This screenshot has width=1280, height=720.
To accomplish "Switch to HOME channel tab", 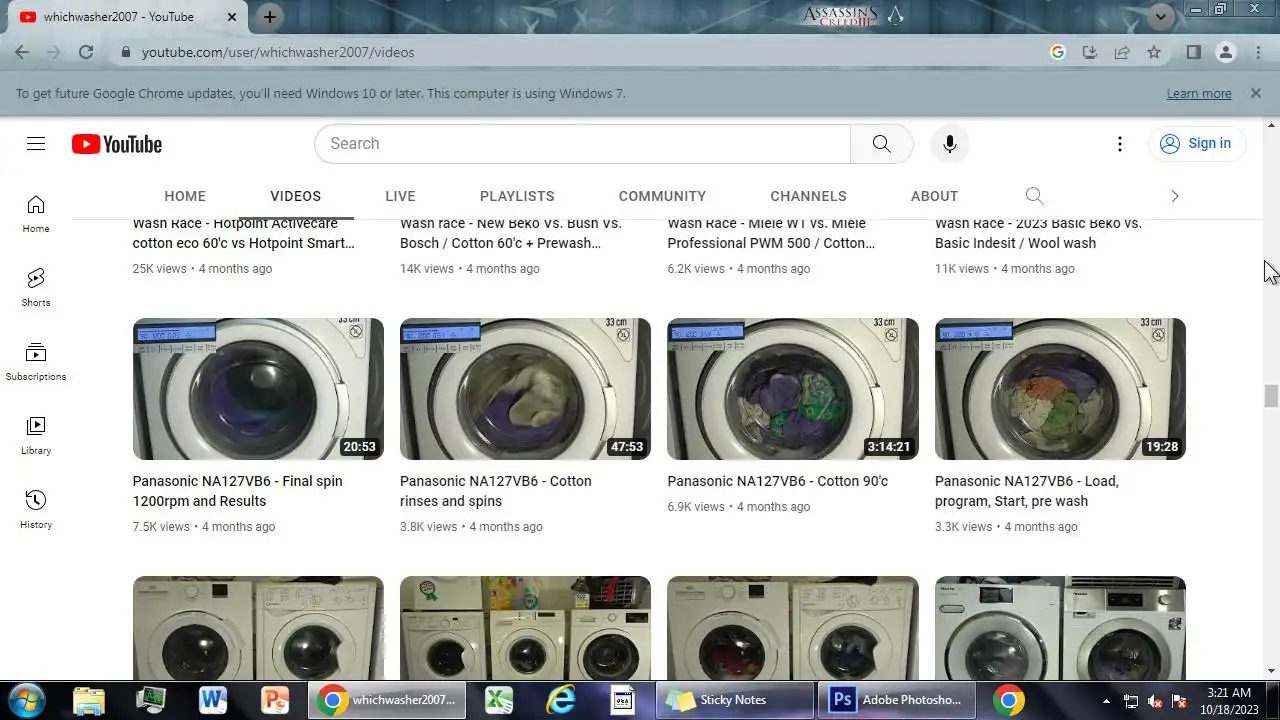I will (x=185, y=196).
